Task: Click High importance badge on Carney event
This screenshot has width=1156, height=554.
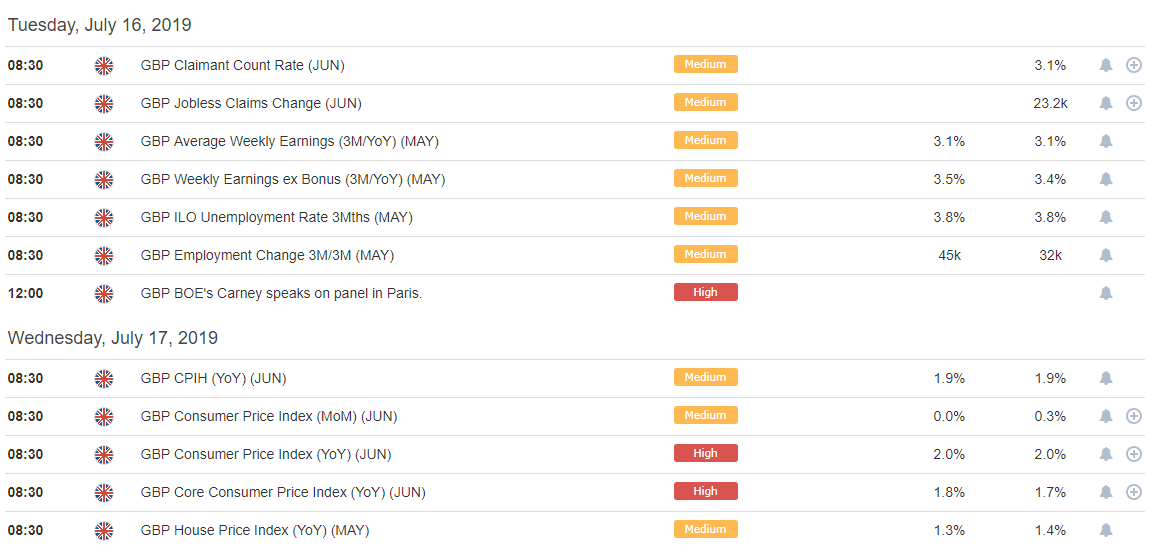Action: pyautogui.click(x=706, y=292)
